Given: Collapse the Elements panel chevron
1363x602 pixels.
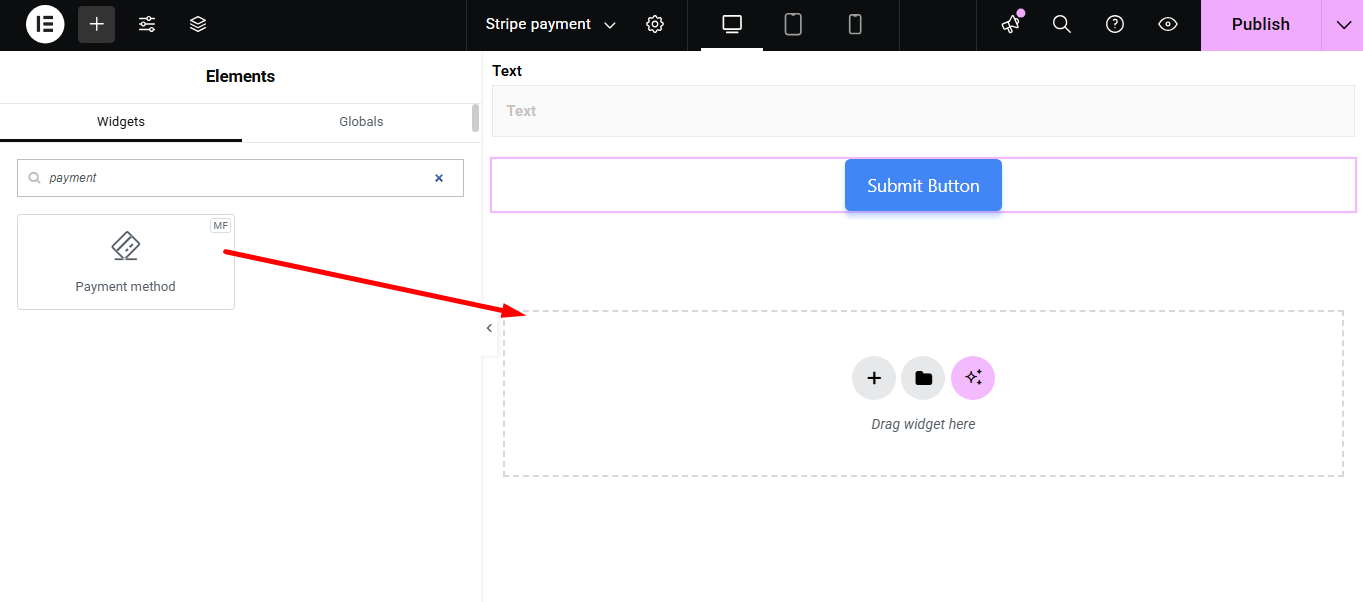Looking at the screenshot, I should tap(488, 327).
